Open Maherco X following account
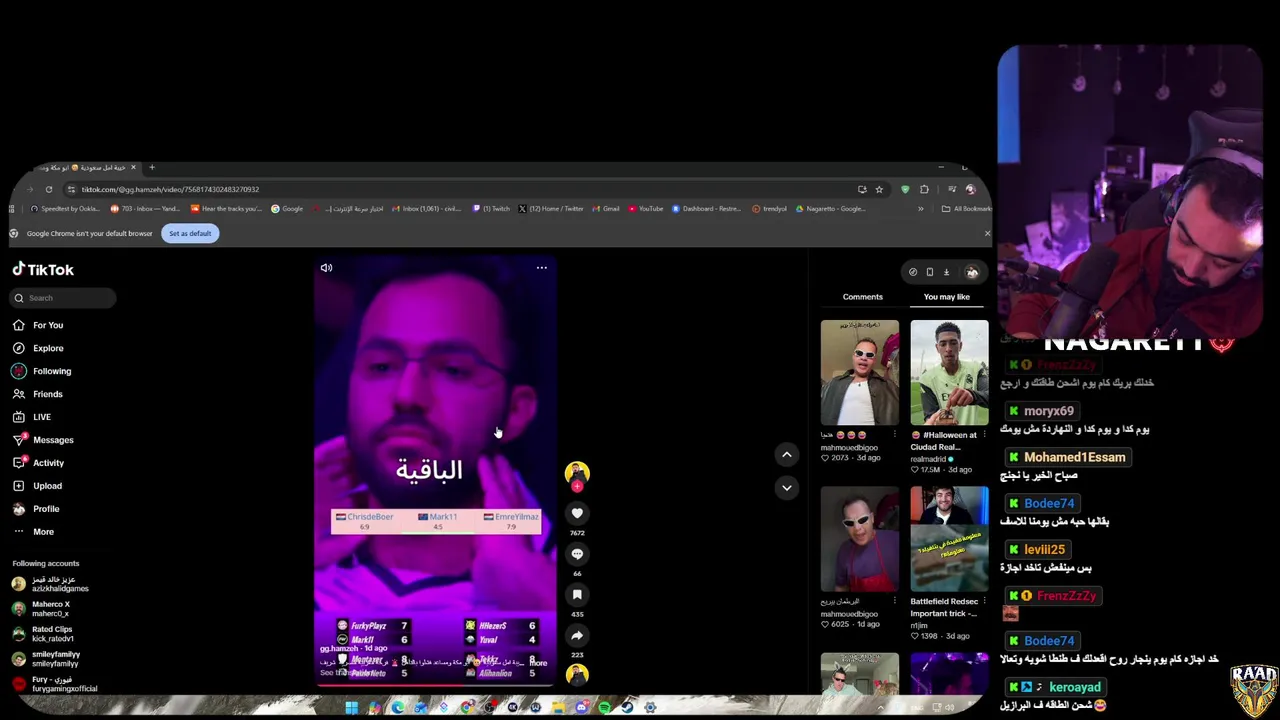 pyautogui.click(x=40, y=609)
